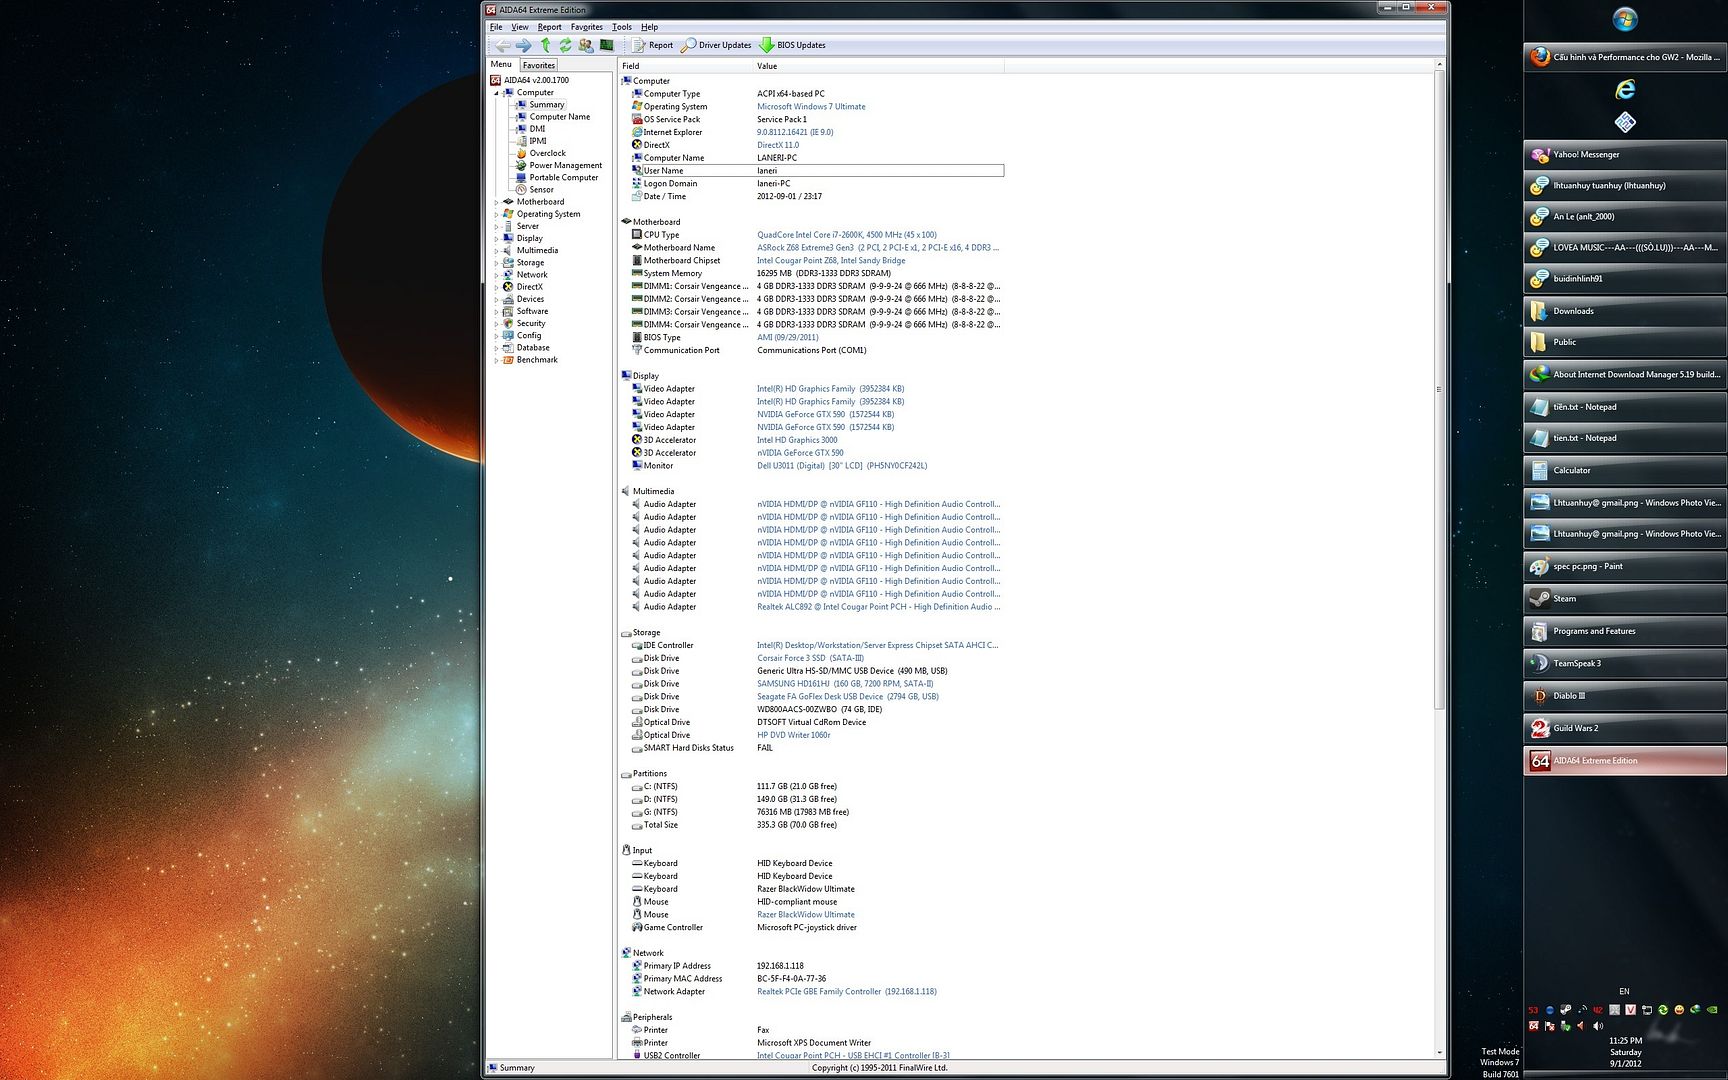Image resolution: width=1728 pixels, height=1080 pixels.
Task: Click the Forward navigation arrow in AIDA64 toolbar
Action: pos(524,45)
